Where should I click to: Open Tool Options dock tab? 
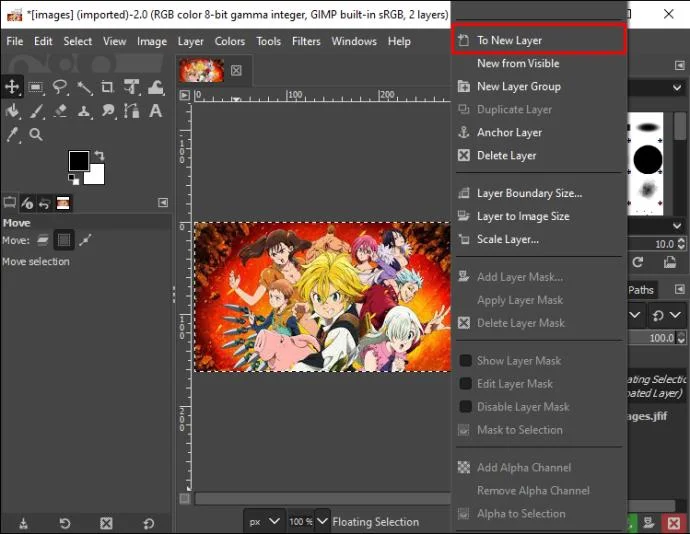pos(9,203)
